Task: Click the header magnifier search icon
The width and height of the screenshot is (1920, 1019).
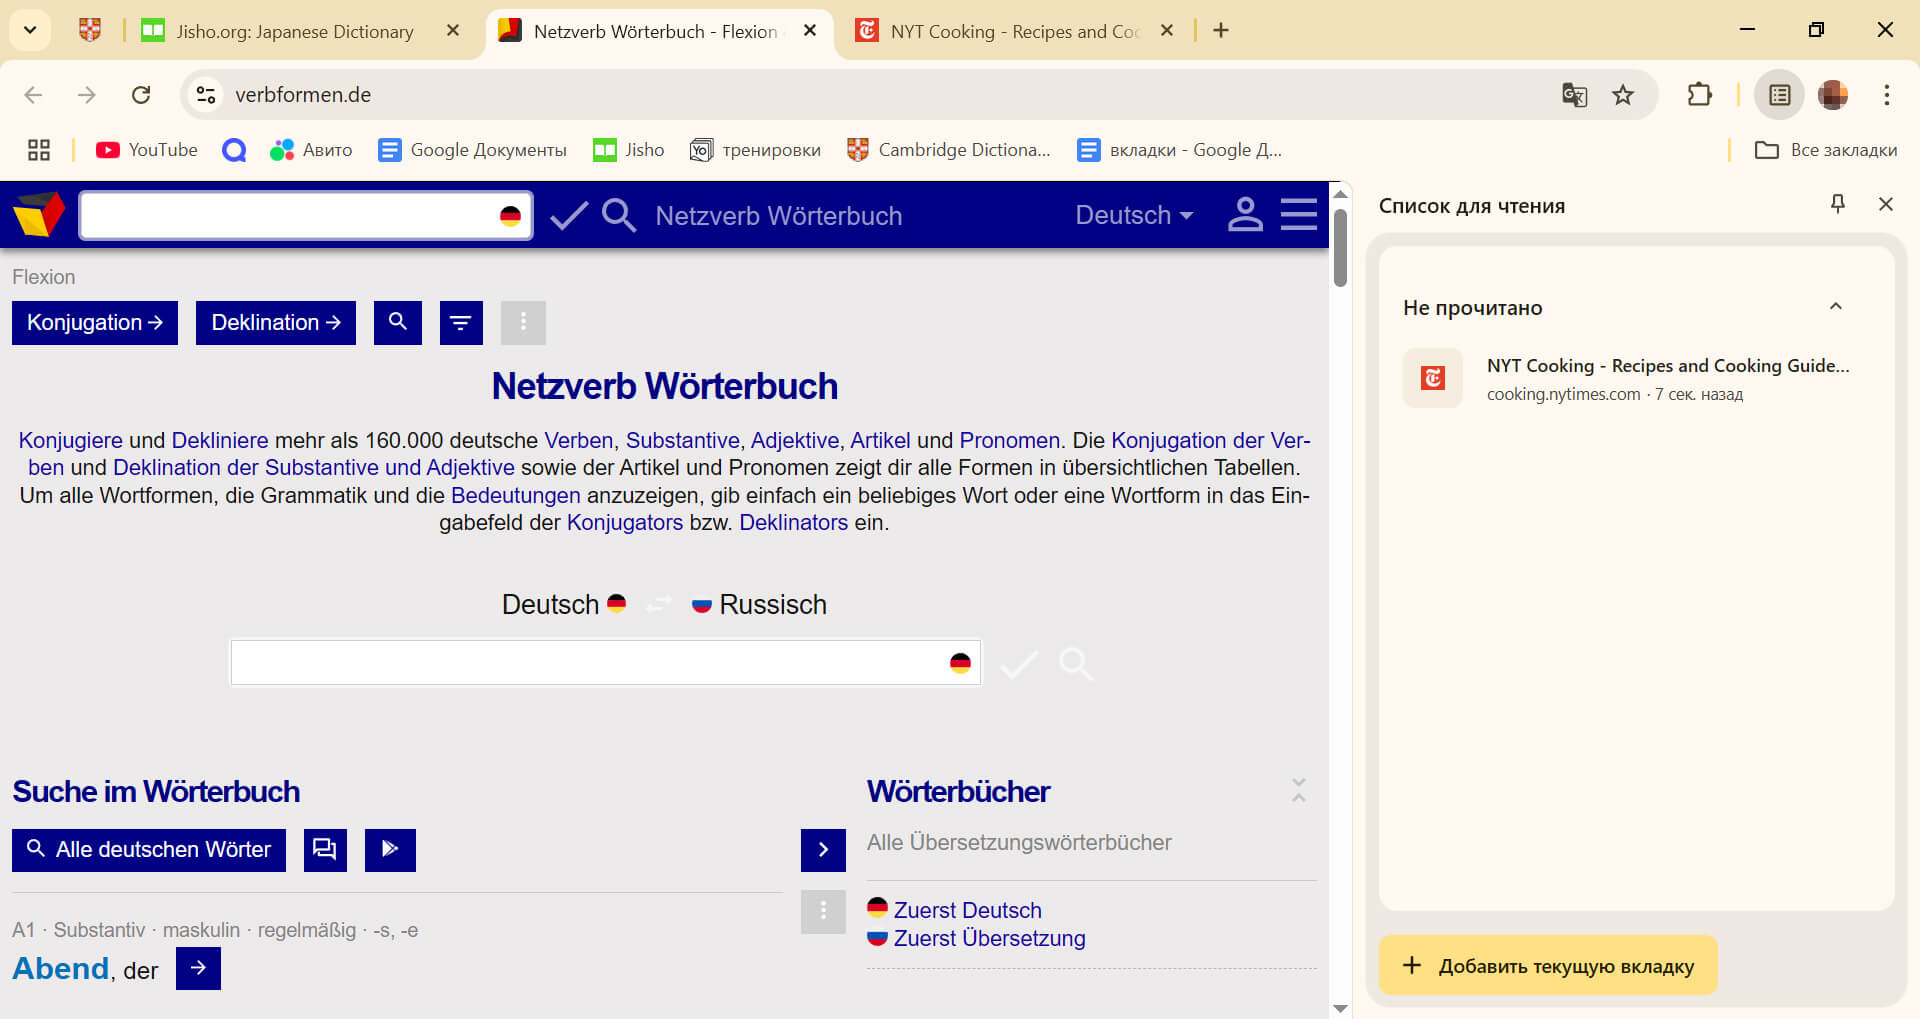Action: coord(619,215)
